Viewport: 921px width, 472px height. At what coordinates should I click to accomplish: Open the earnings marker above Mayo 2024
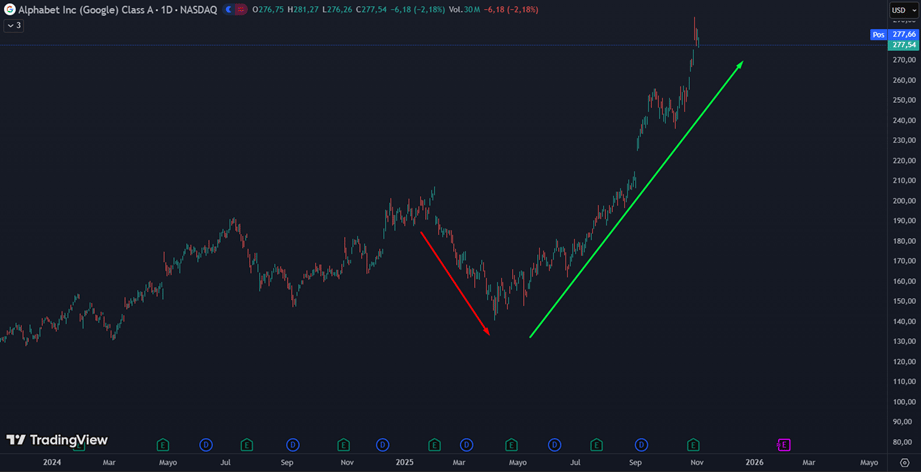pyautogui.click(x=163, y=444)
